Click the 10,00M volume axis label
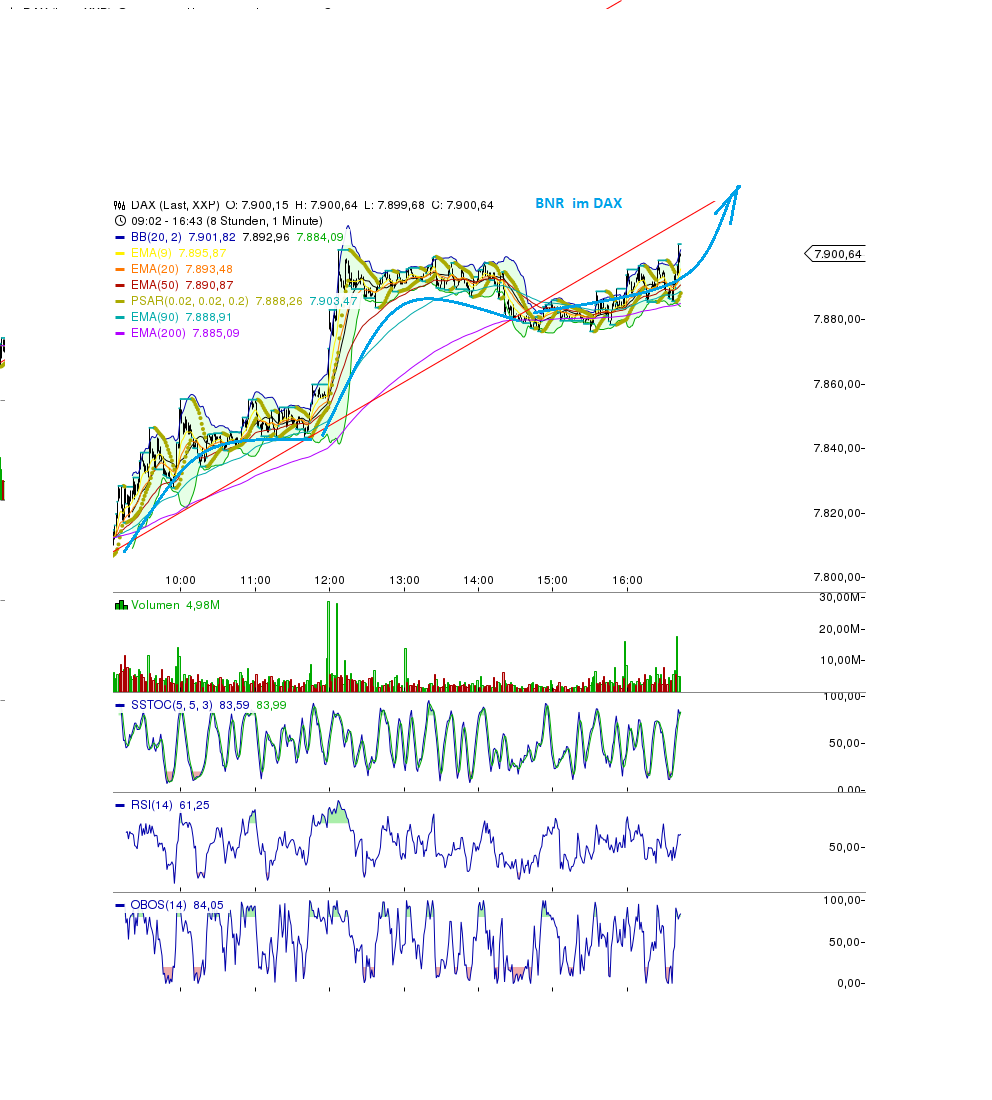 (x=840, y=660)
